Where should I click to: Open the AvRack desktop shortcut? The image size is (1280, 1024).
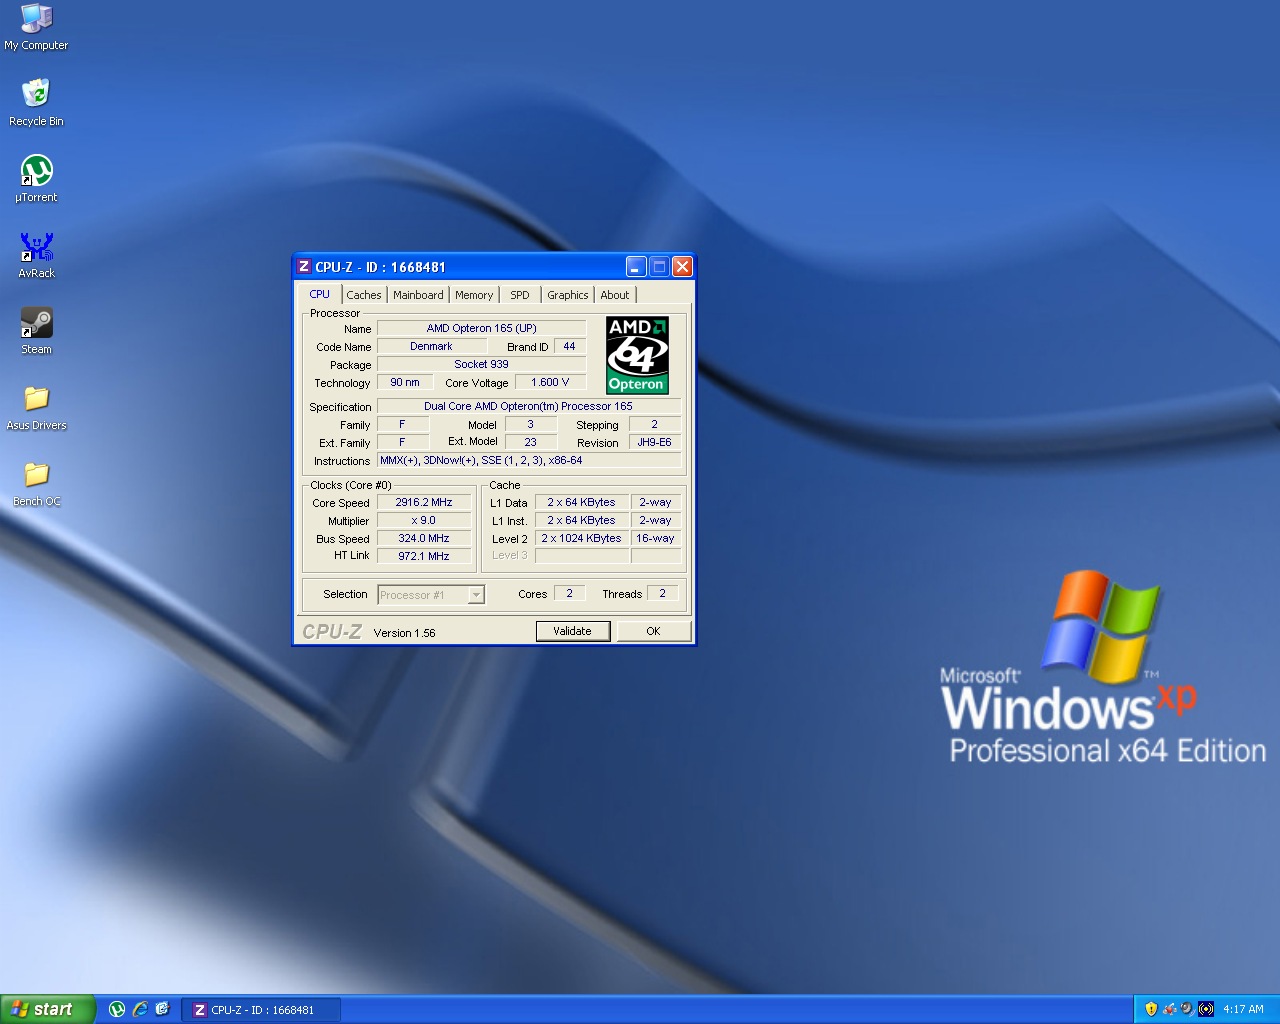(36, 254)
